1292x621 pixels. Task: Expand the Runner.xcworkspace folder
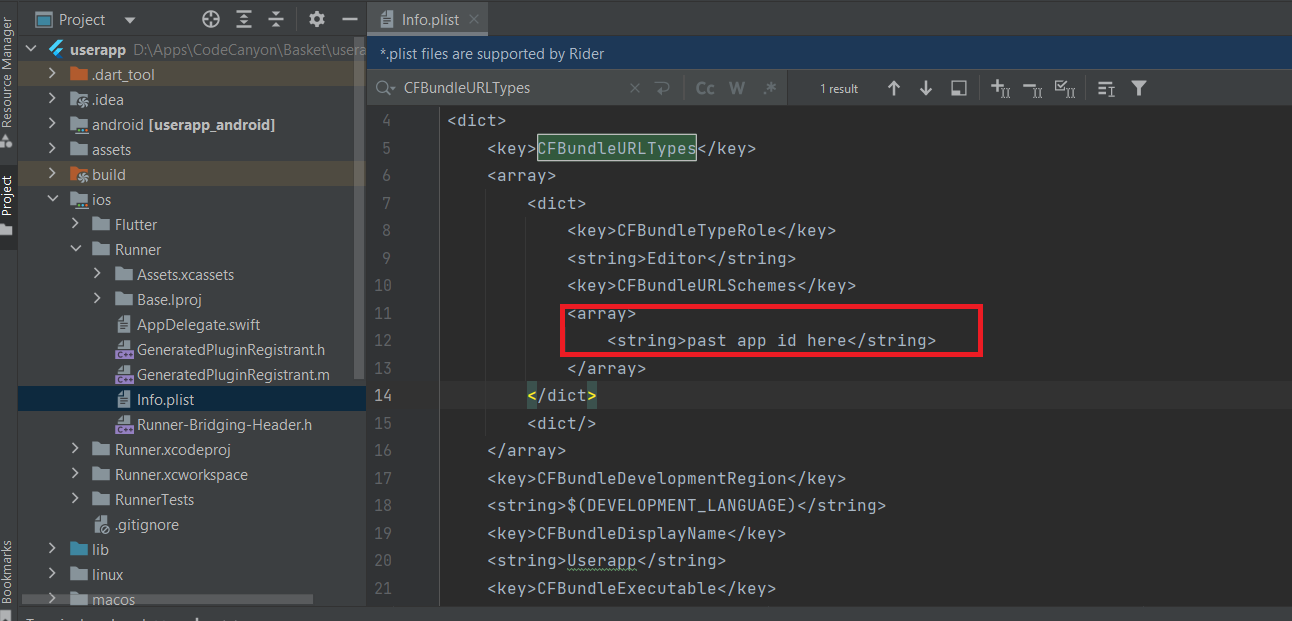[75, 475]
